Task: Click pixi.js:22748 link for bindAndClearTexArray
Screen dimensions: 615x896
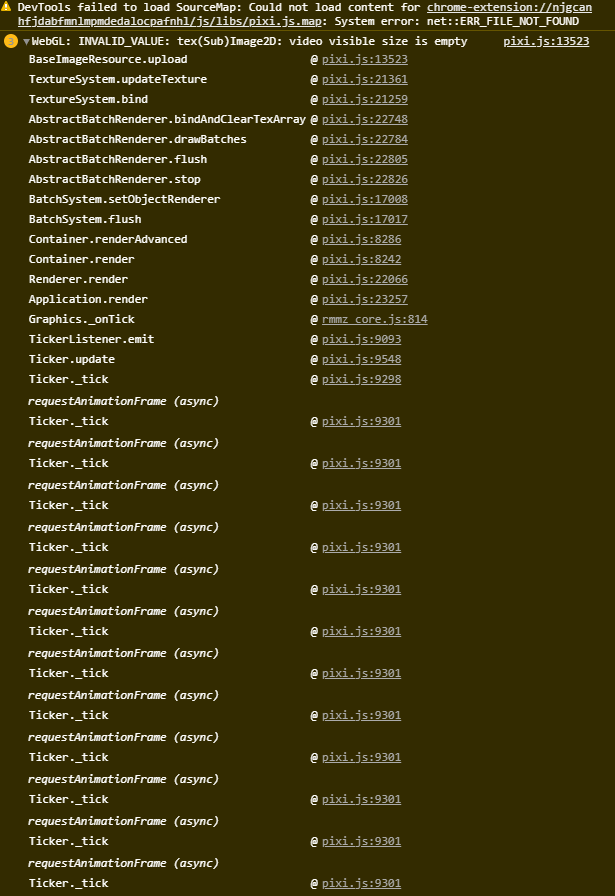Action: pyautogui.click(x=364, y=119)
